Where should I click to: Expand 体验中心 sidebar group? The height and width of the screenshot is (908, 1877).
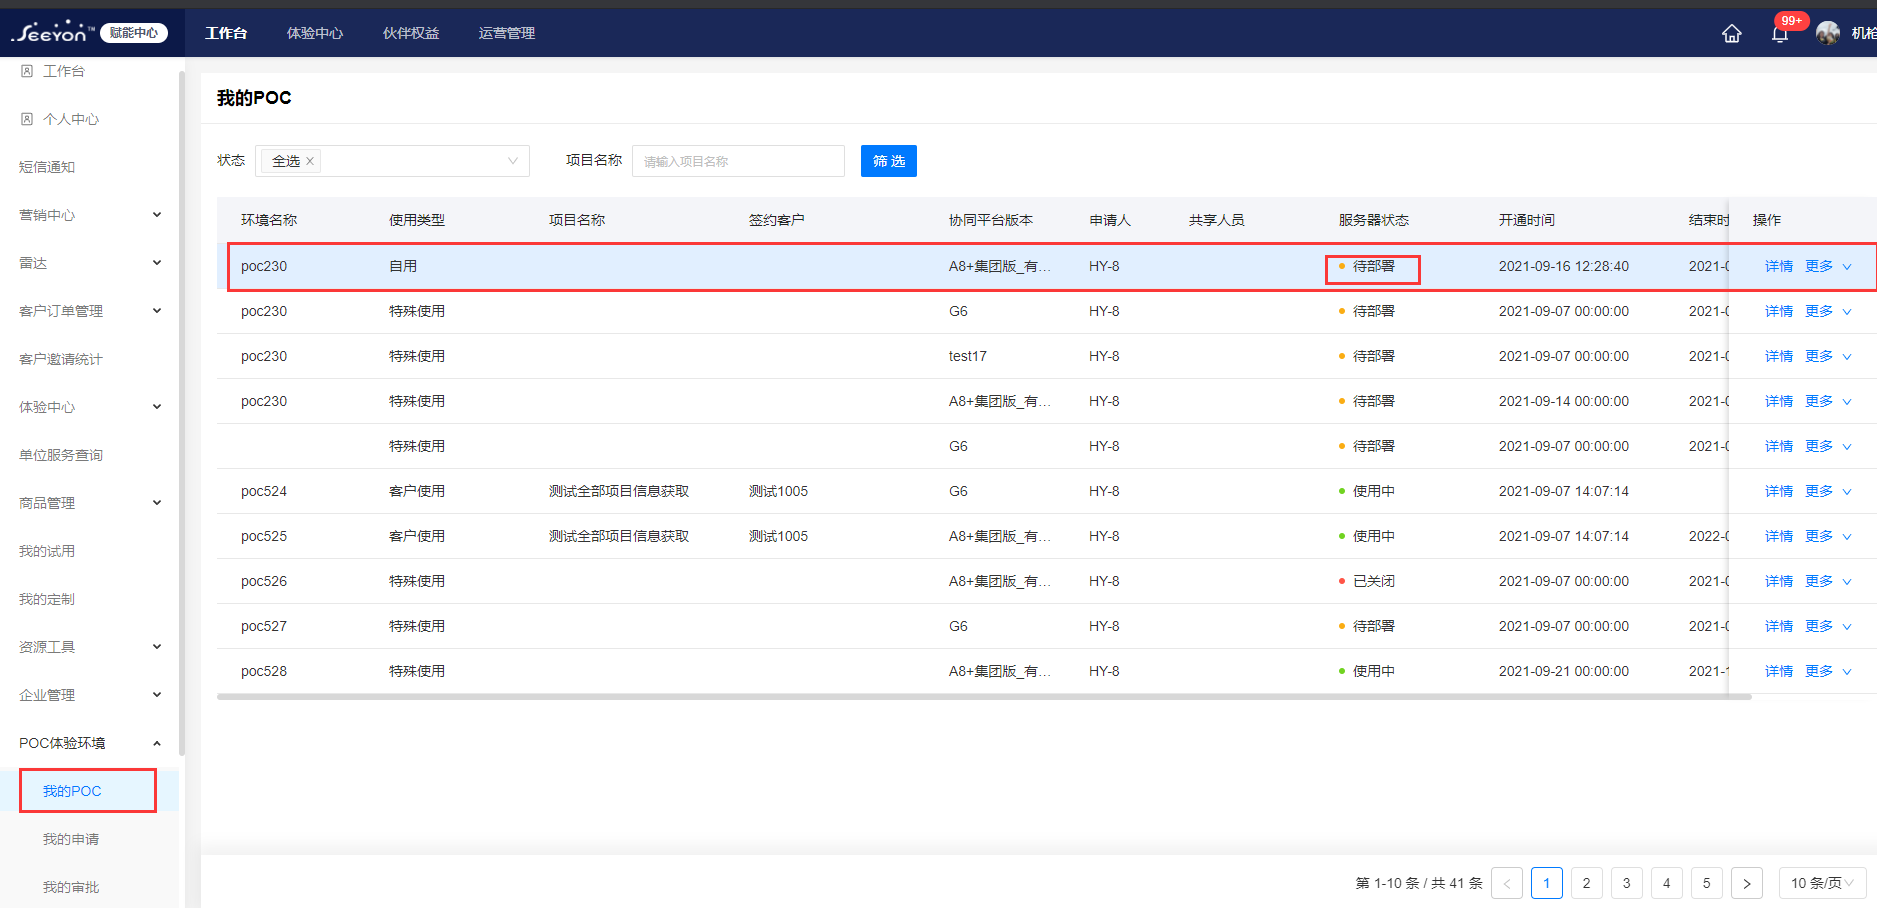point(157,407)
